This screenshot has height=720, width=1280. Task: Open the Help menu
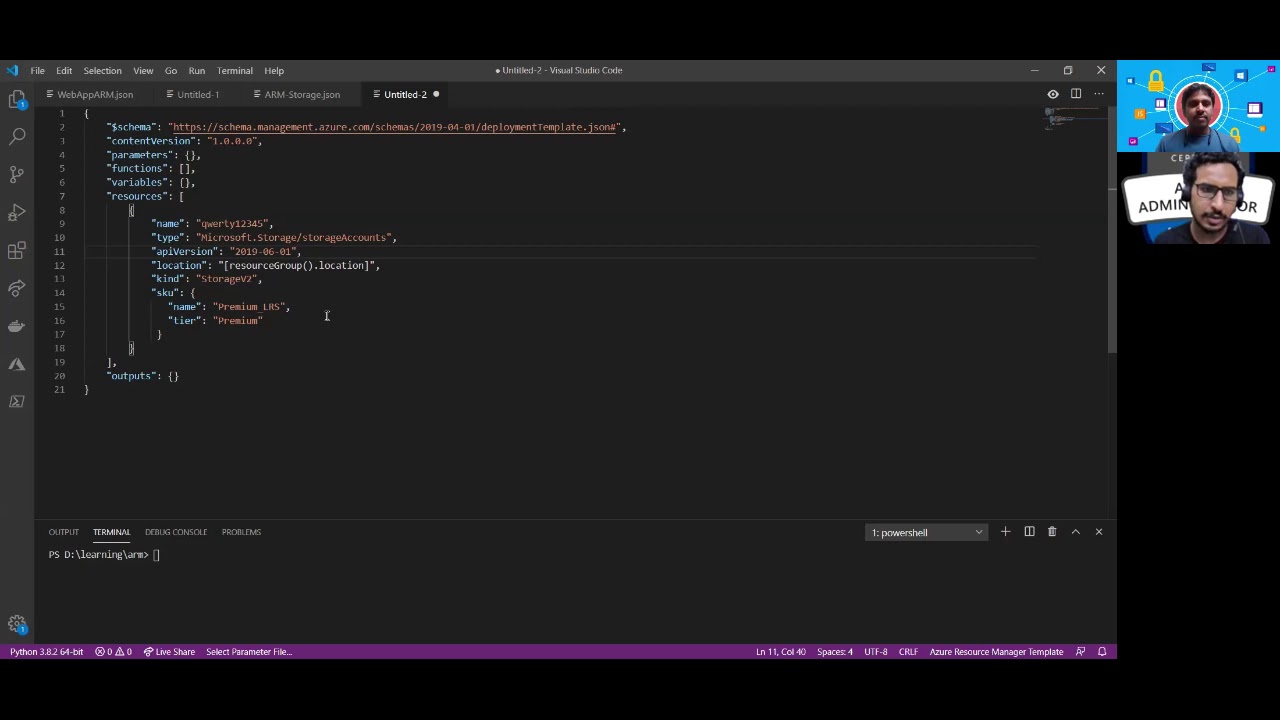tap(274, 70)
